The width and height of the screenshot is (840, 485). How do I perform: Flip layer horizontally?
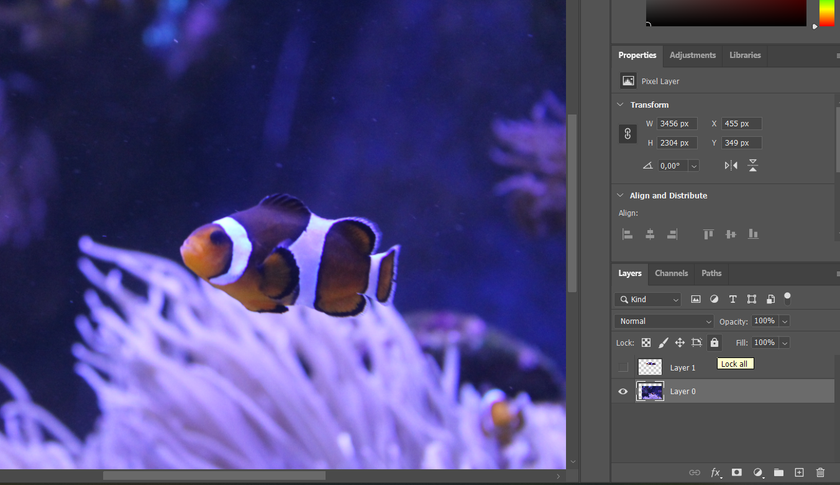(x=731, y=166)
